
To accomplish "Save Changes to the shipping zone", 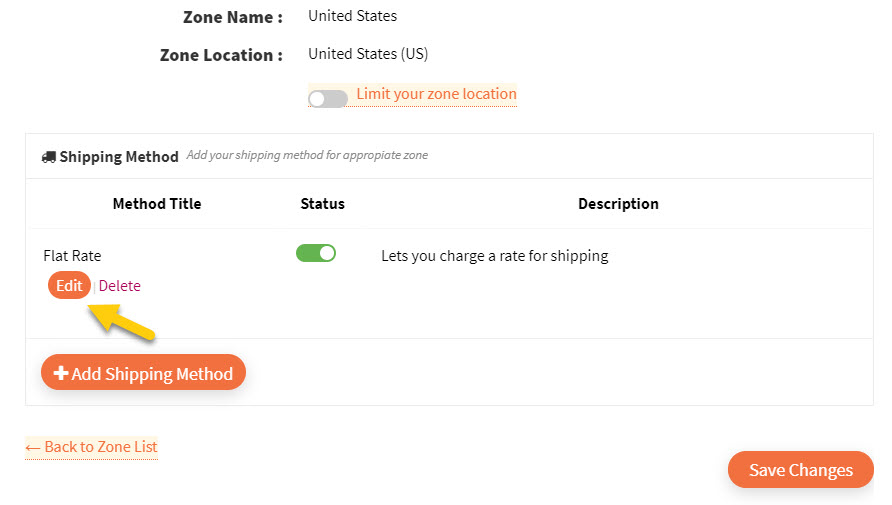I will (800, 470).
